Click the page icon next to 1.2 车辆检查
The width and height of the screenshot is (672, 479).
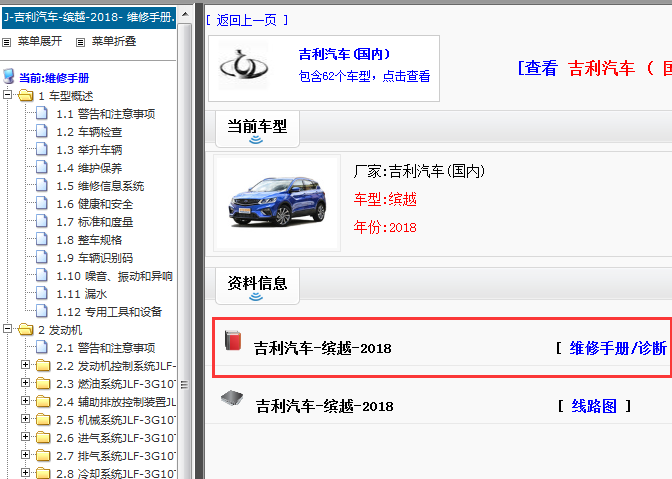(x=42, y=131)
